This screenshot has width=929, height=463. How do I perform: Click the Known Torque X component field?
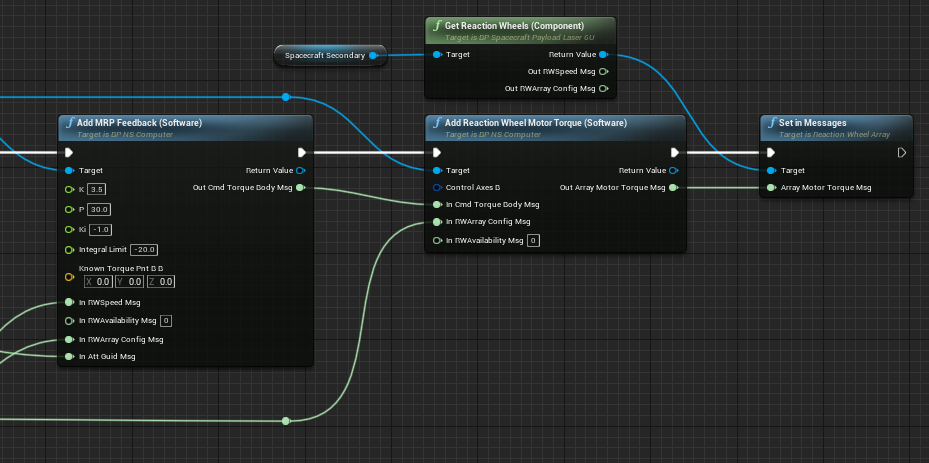98,282
